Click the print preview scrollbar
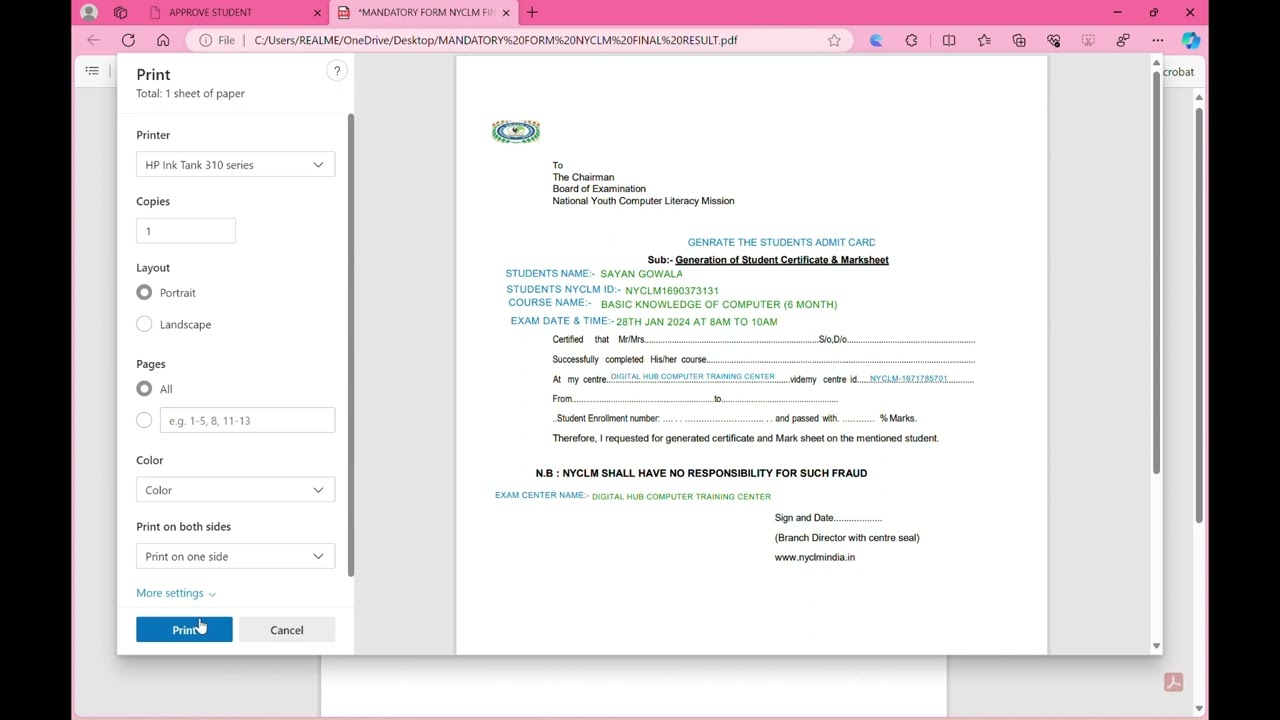The image size is (1280, 720). click(1157, 272)
